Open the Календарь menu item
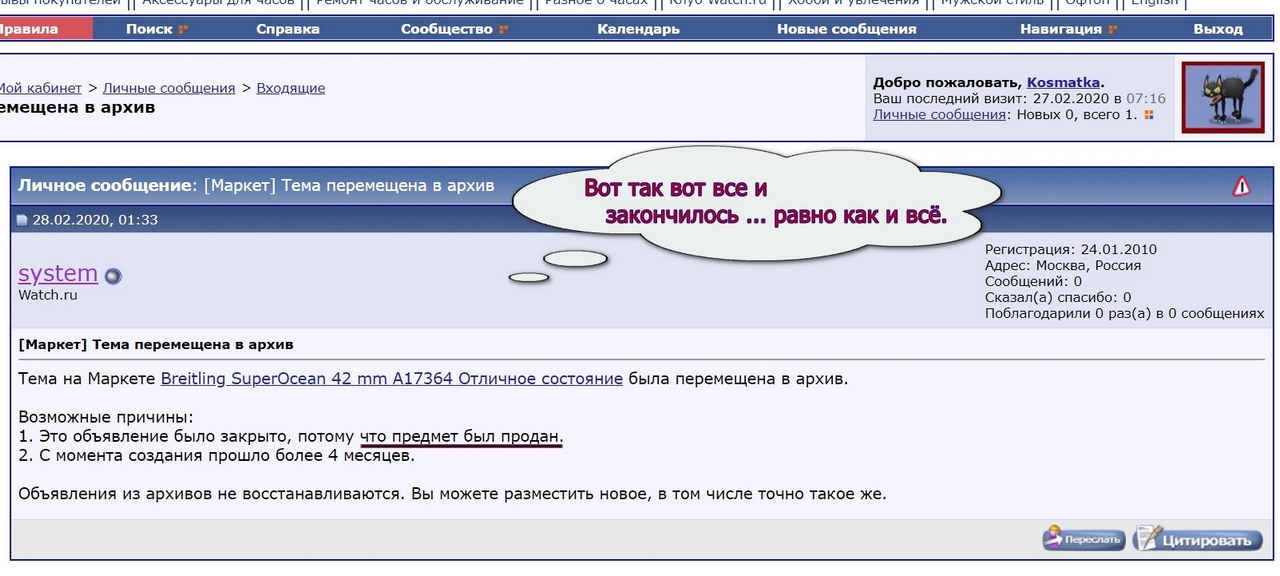 [638, 29]
